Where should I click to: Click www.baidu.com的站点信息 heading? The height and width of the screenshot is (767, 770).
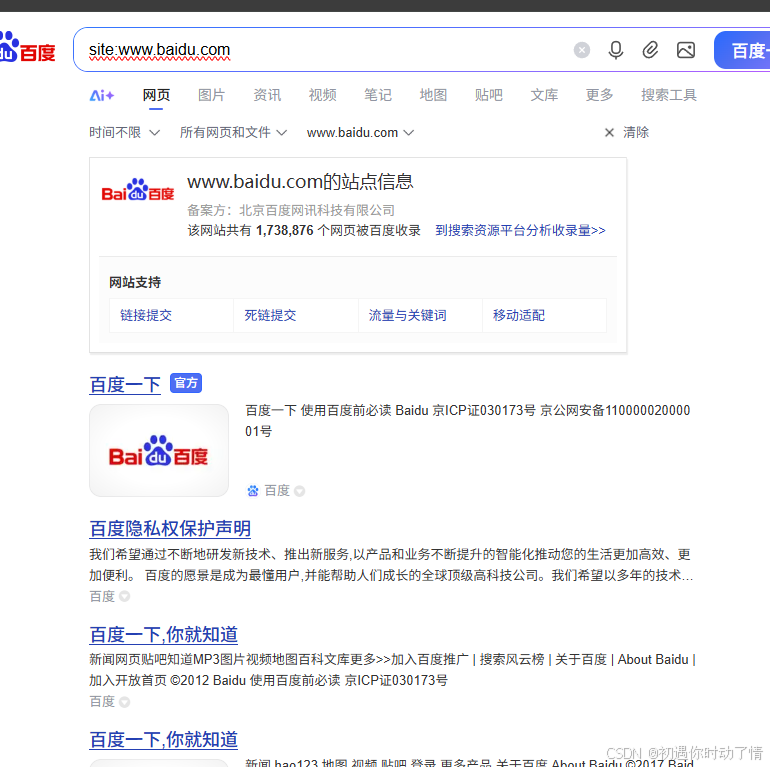tap(300, 182)
